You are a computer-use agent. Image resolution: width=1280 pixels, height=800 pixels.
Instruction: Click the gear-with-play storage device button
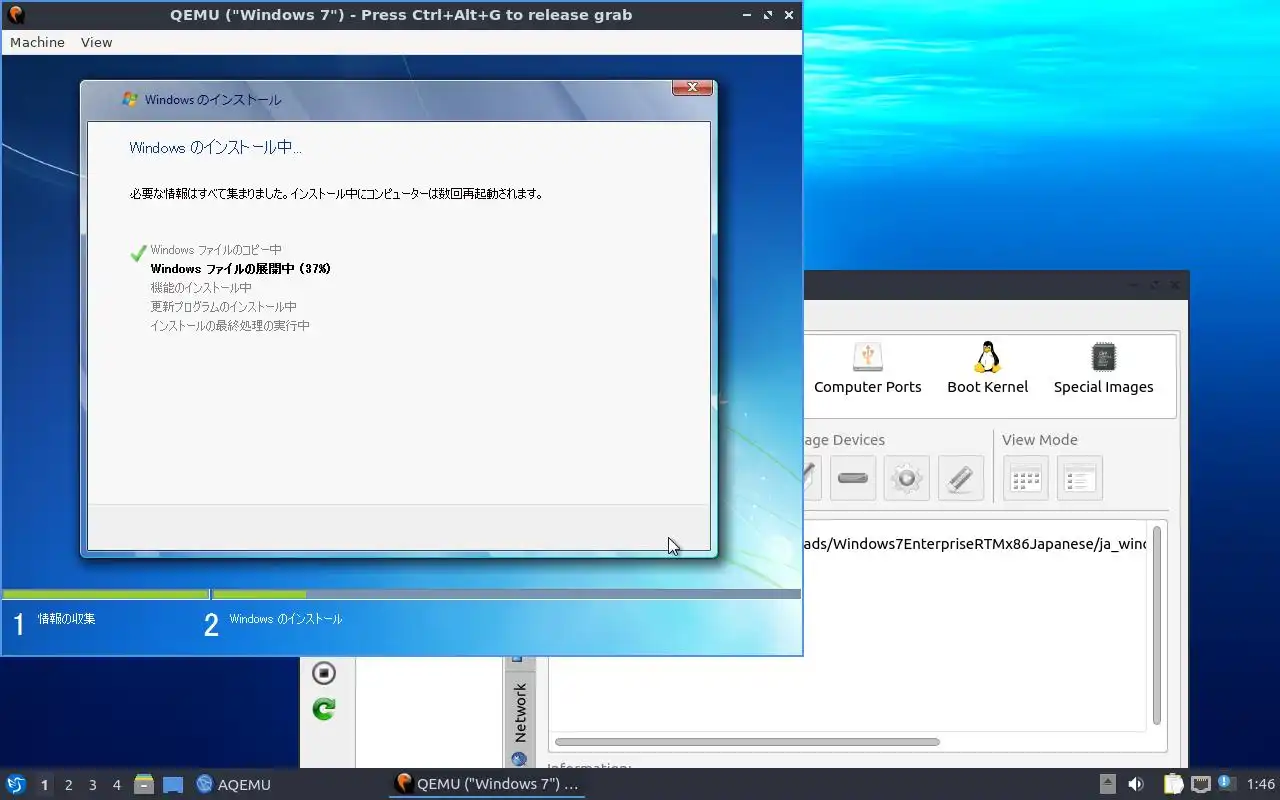pyautogui.click(x=907, y=478)
